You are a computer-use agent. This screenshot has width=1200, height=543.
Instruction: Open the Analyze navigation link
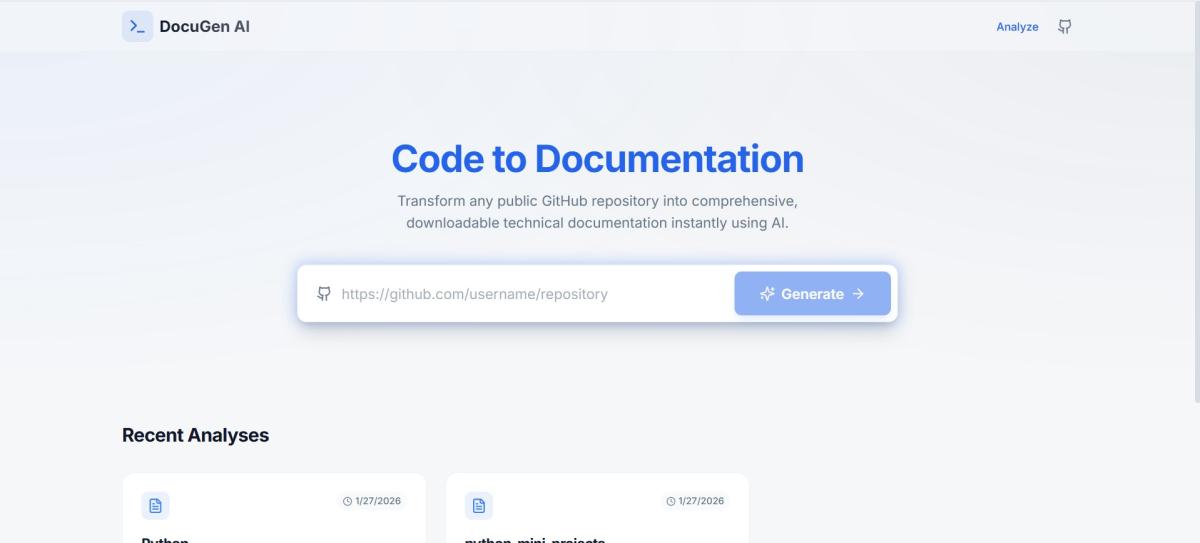1017,27
